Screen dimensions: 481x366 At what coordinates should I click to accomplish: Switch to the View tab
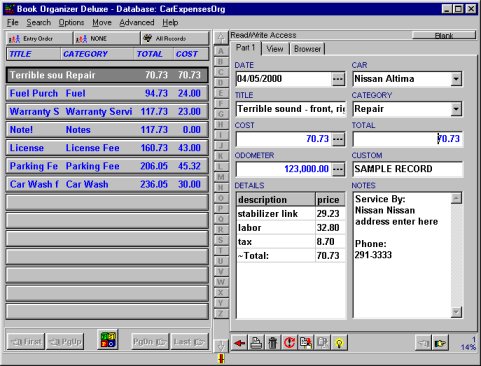(x=275, y=49)
